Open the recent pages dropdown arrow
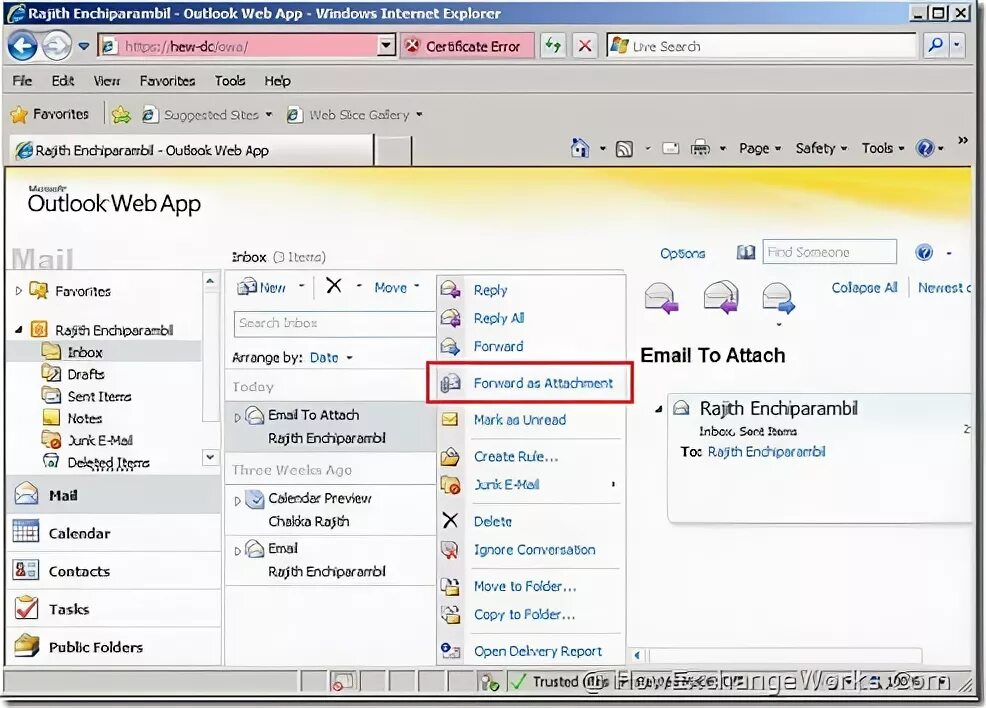The width and height of the screenshot is (986, 708). pos(84,46)
